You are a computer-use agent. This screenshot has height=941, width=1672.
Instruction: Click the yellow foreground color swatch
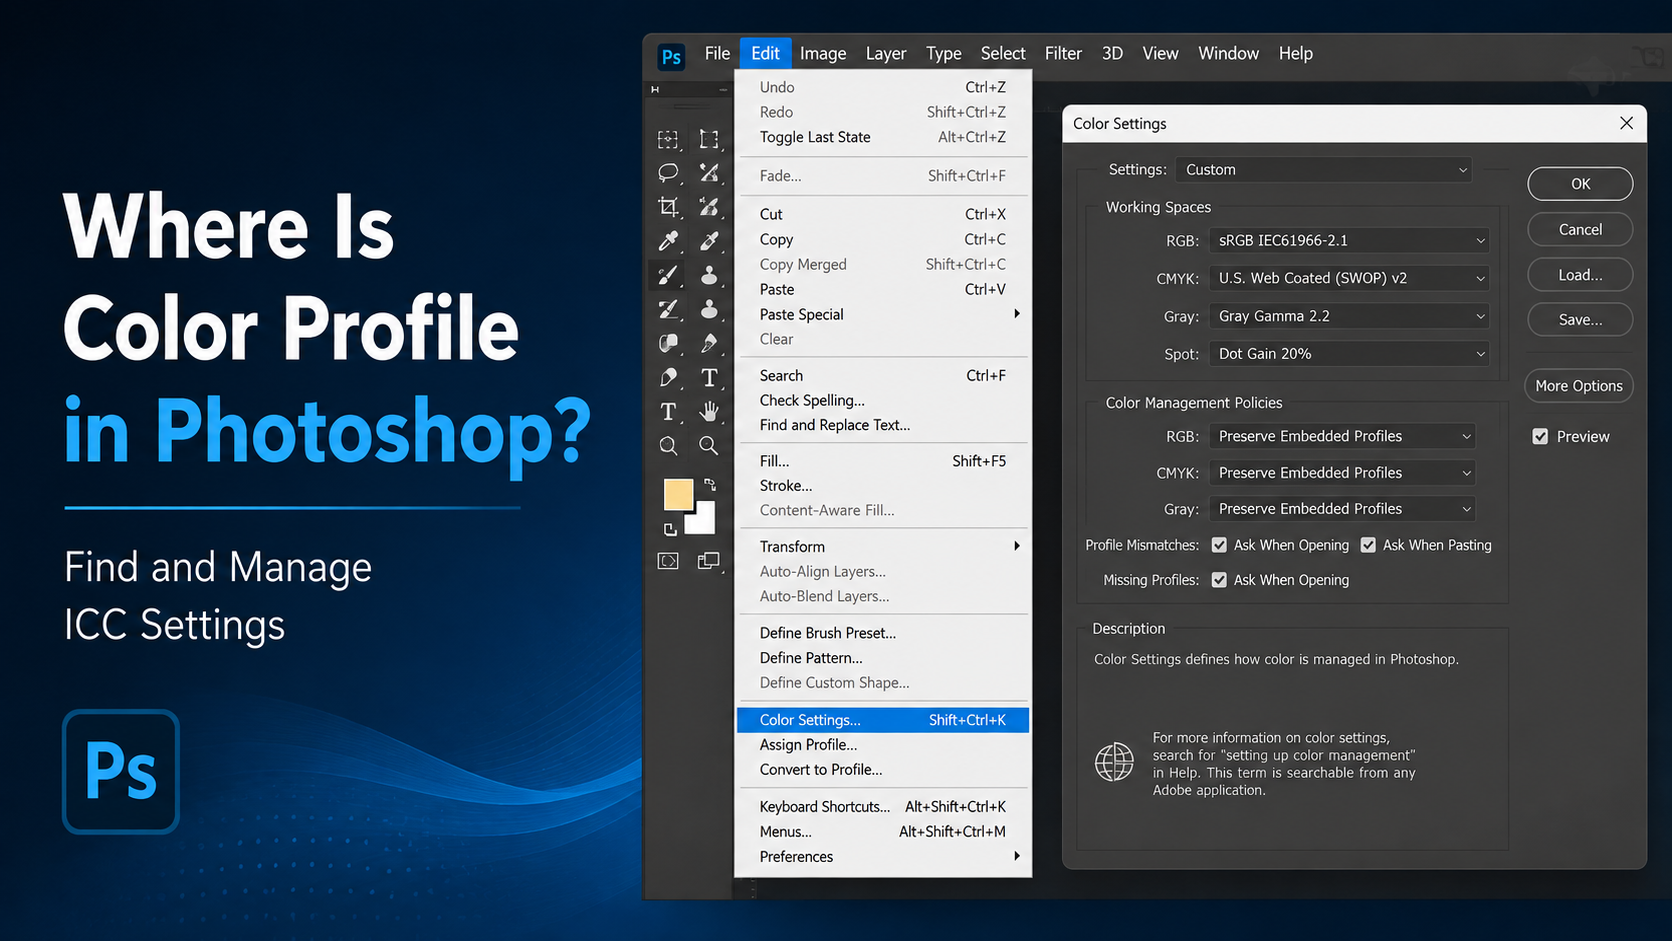677,493
